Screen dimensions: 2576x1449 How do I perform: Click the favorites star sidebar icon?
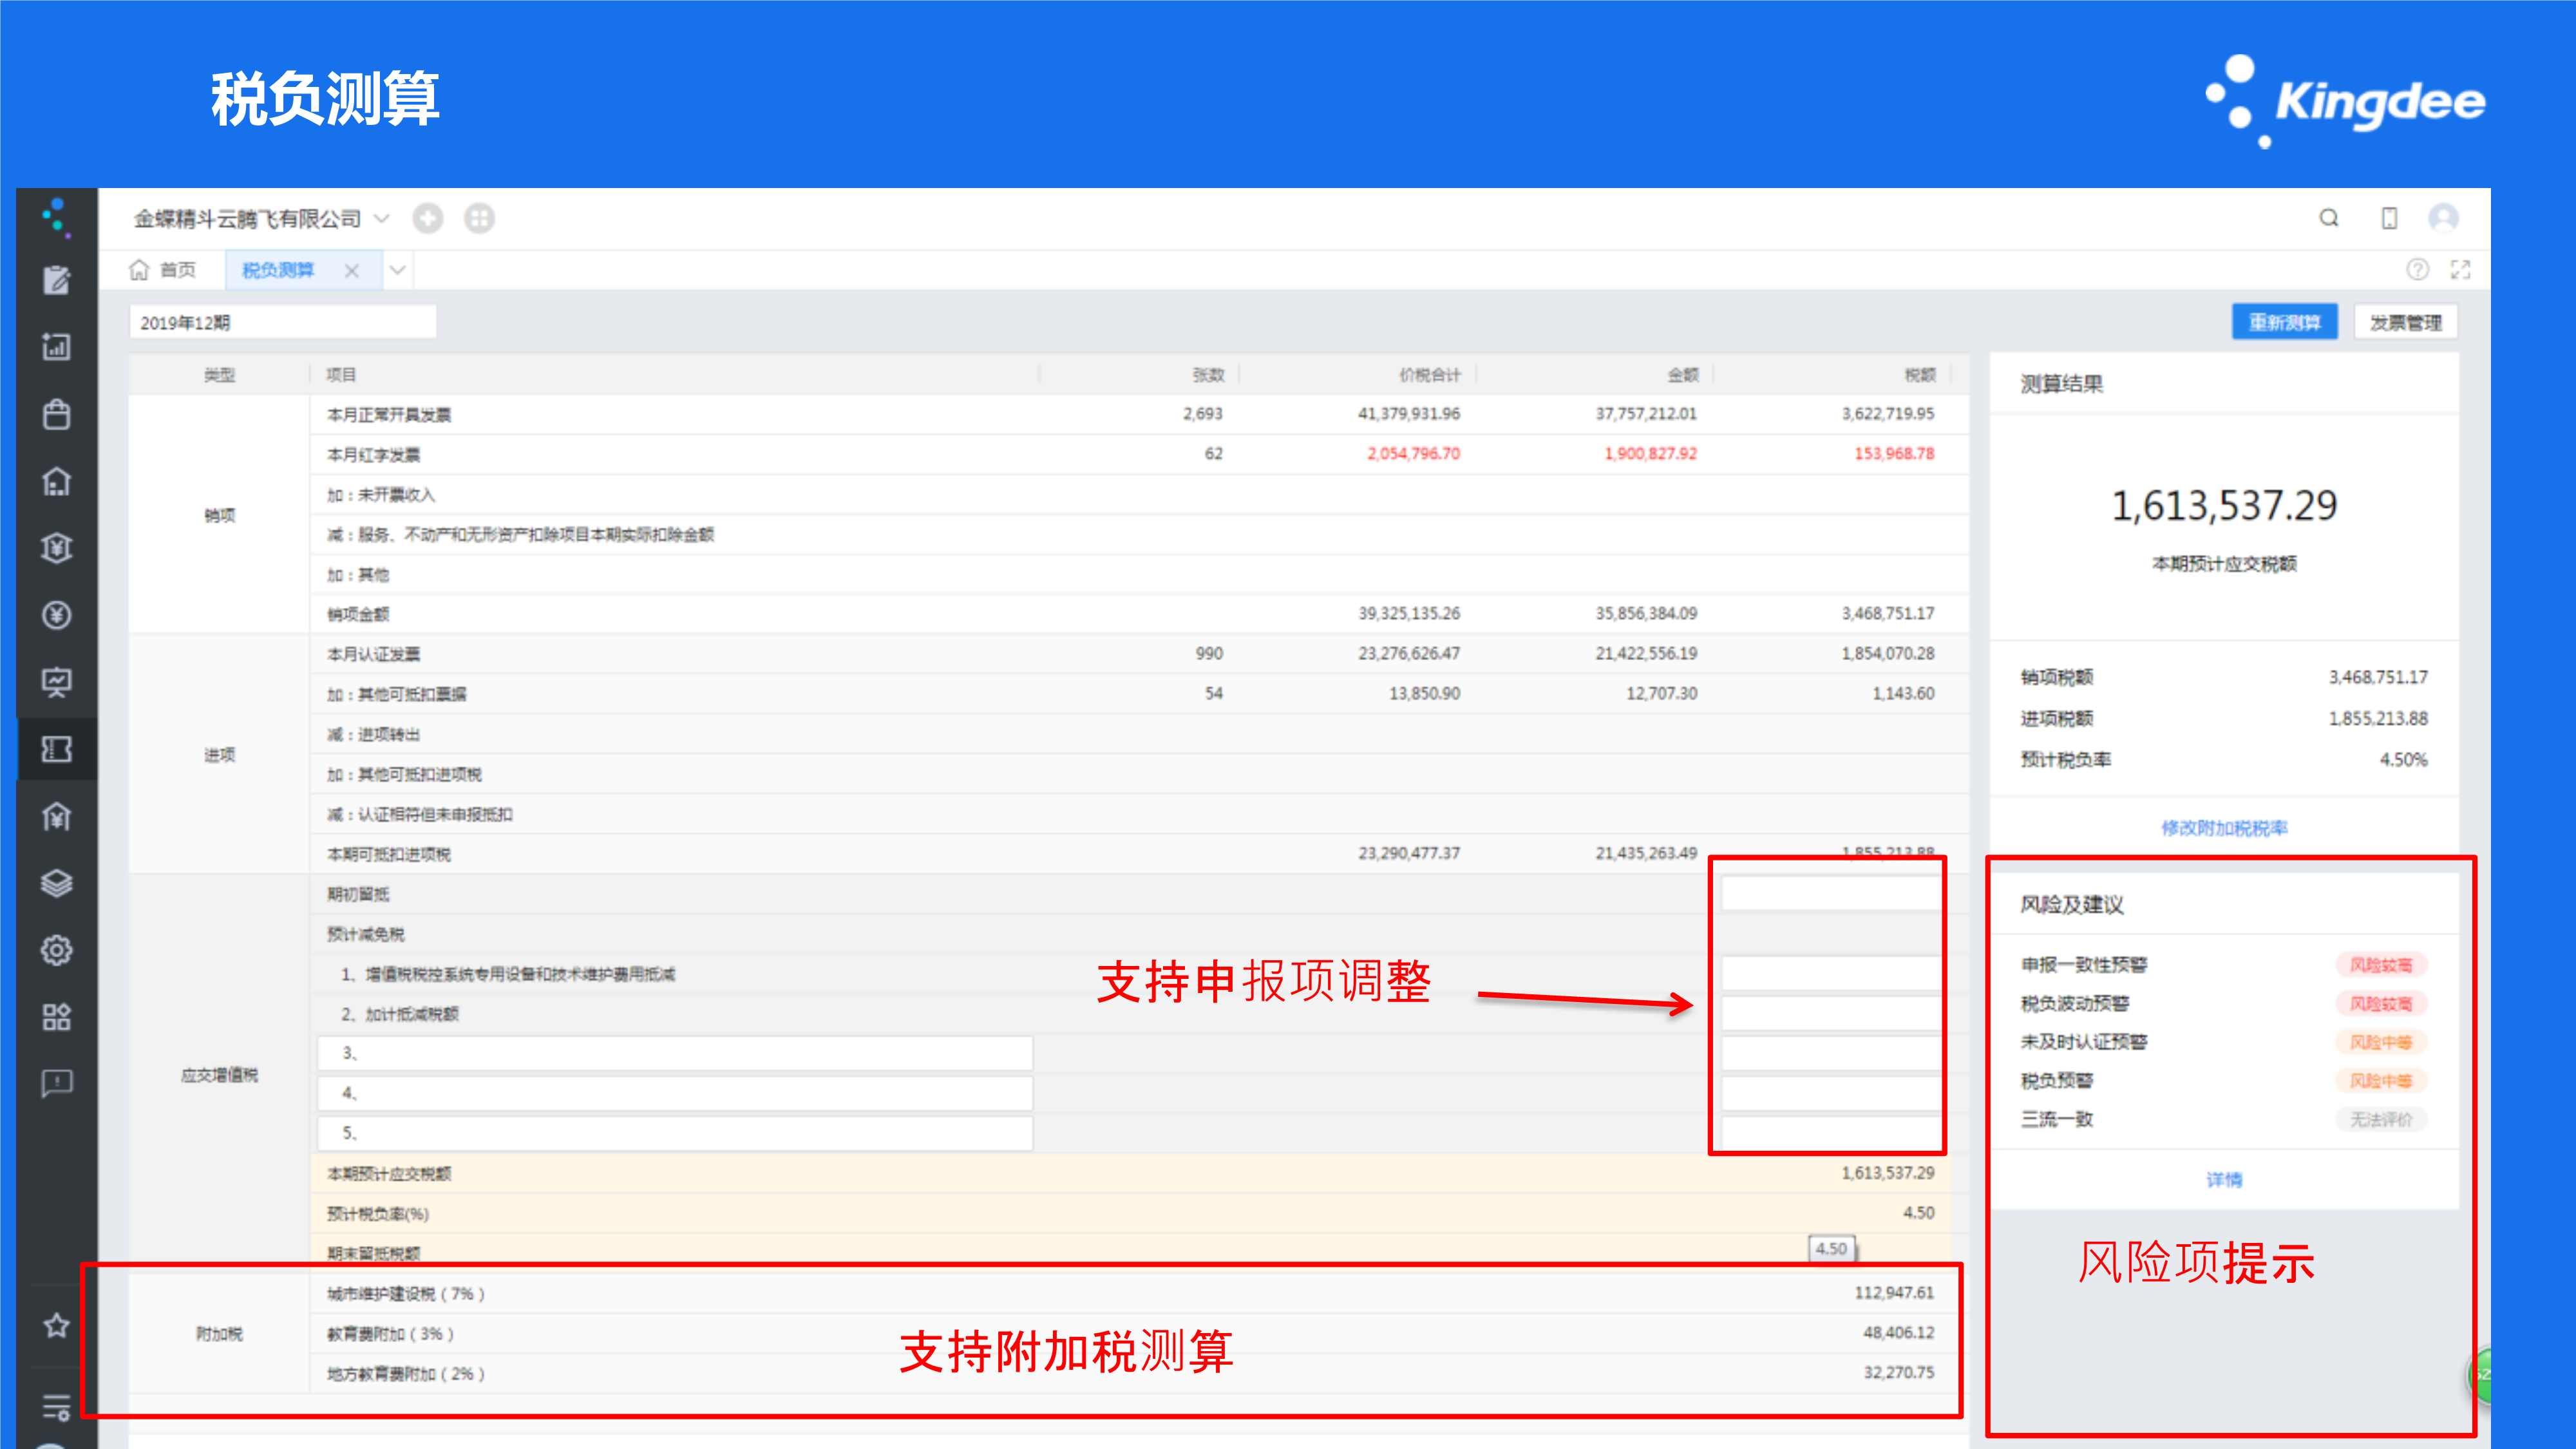(x=56, y=1326)
